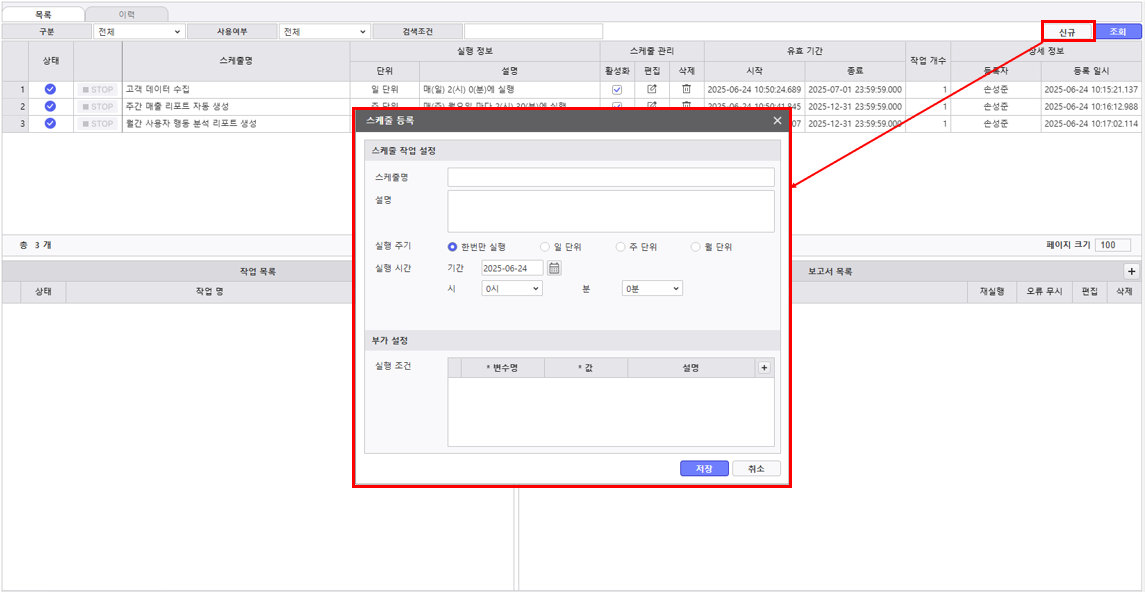The height and width of the screenshot is (592, 1146).
Task: Expand the 구분 filter dropdown
Action: [139, 32]
